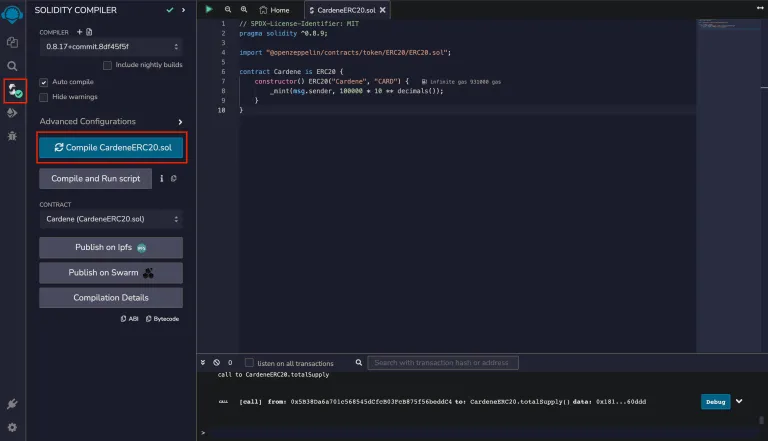Copy ABI to clipboard
Viewport: 768px width, 441px height.
pyautogui.click(x=129, y=319)
